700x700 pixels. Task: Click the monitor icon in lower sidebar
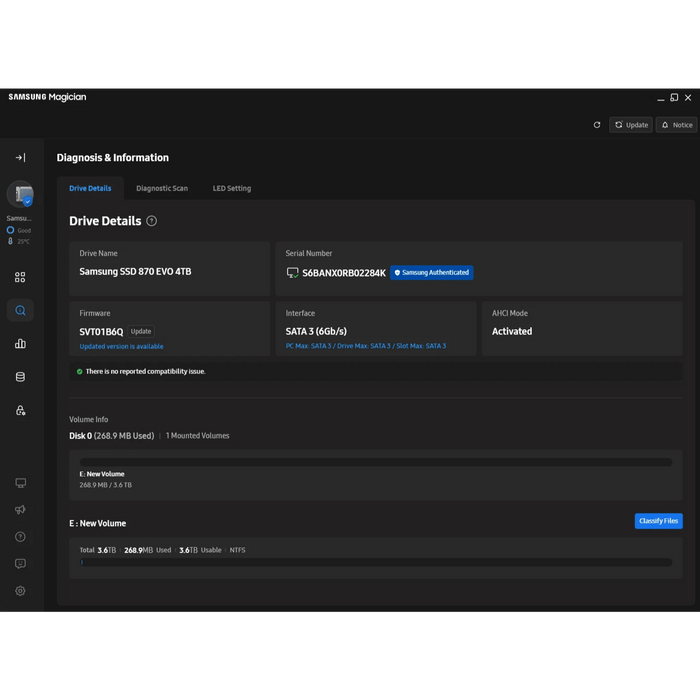coord(20,483)
